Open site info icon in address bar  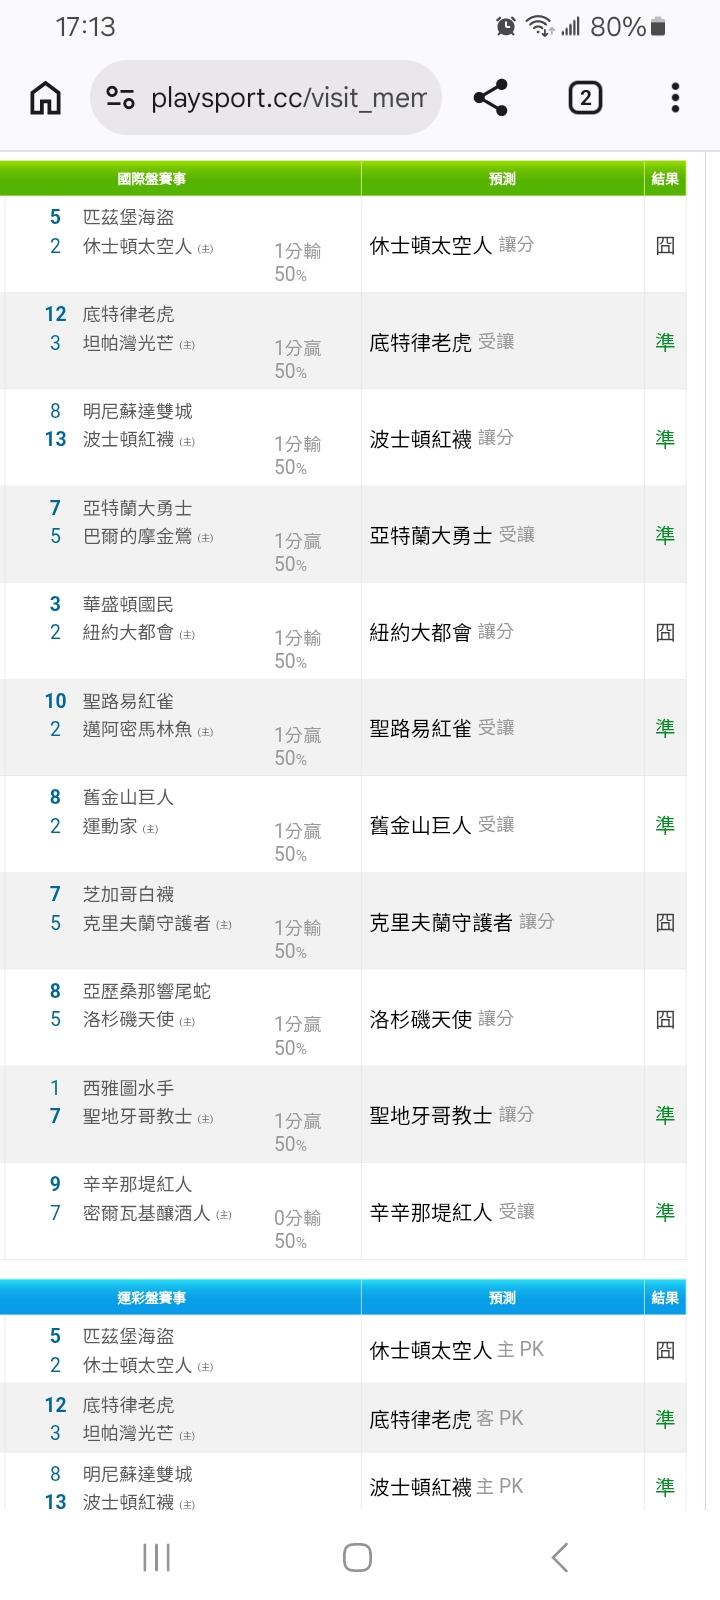tap(121, 98)
